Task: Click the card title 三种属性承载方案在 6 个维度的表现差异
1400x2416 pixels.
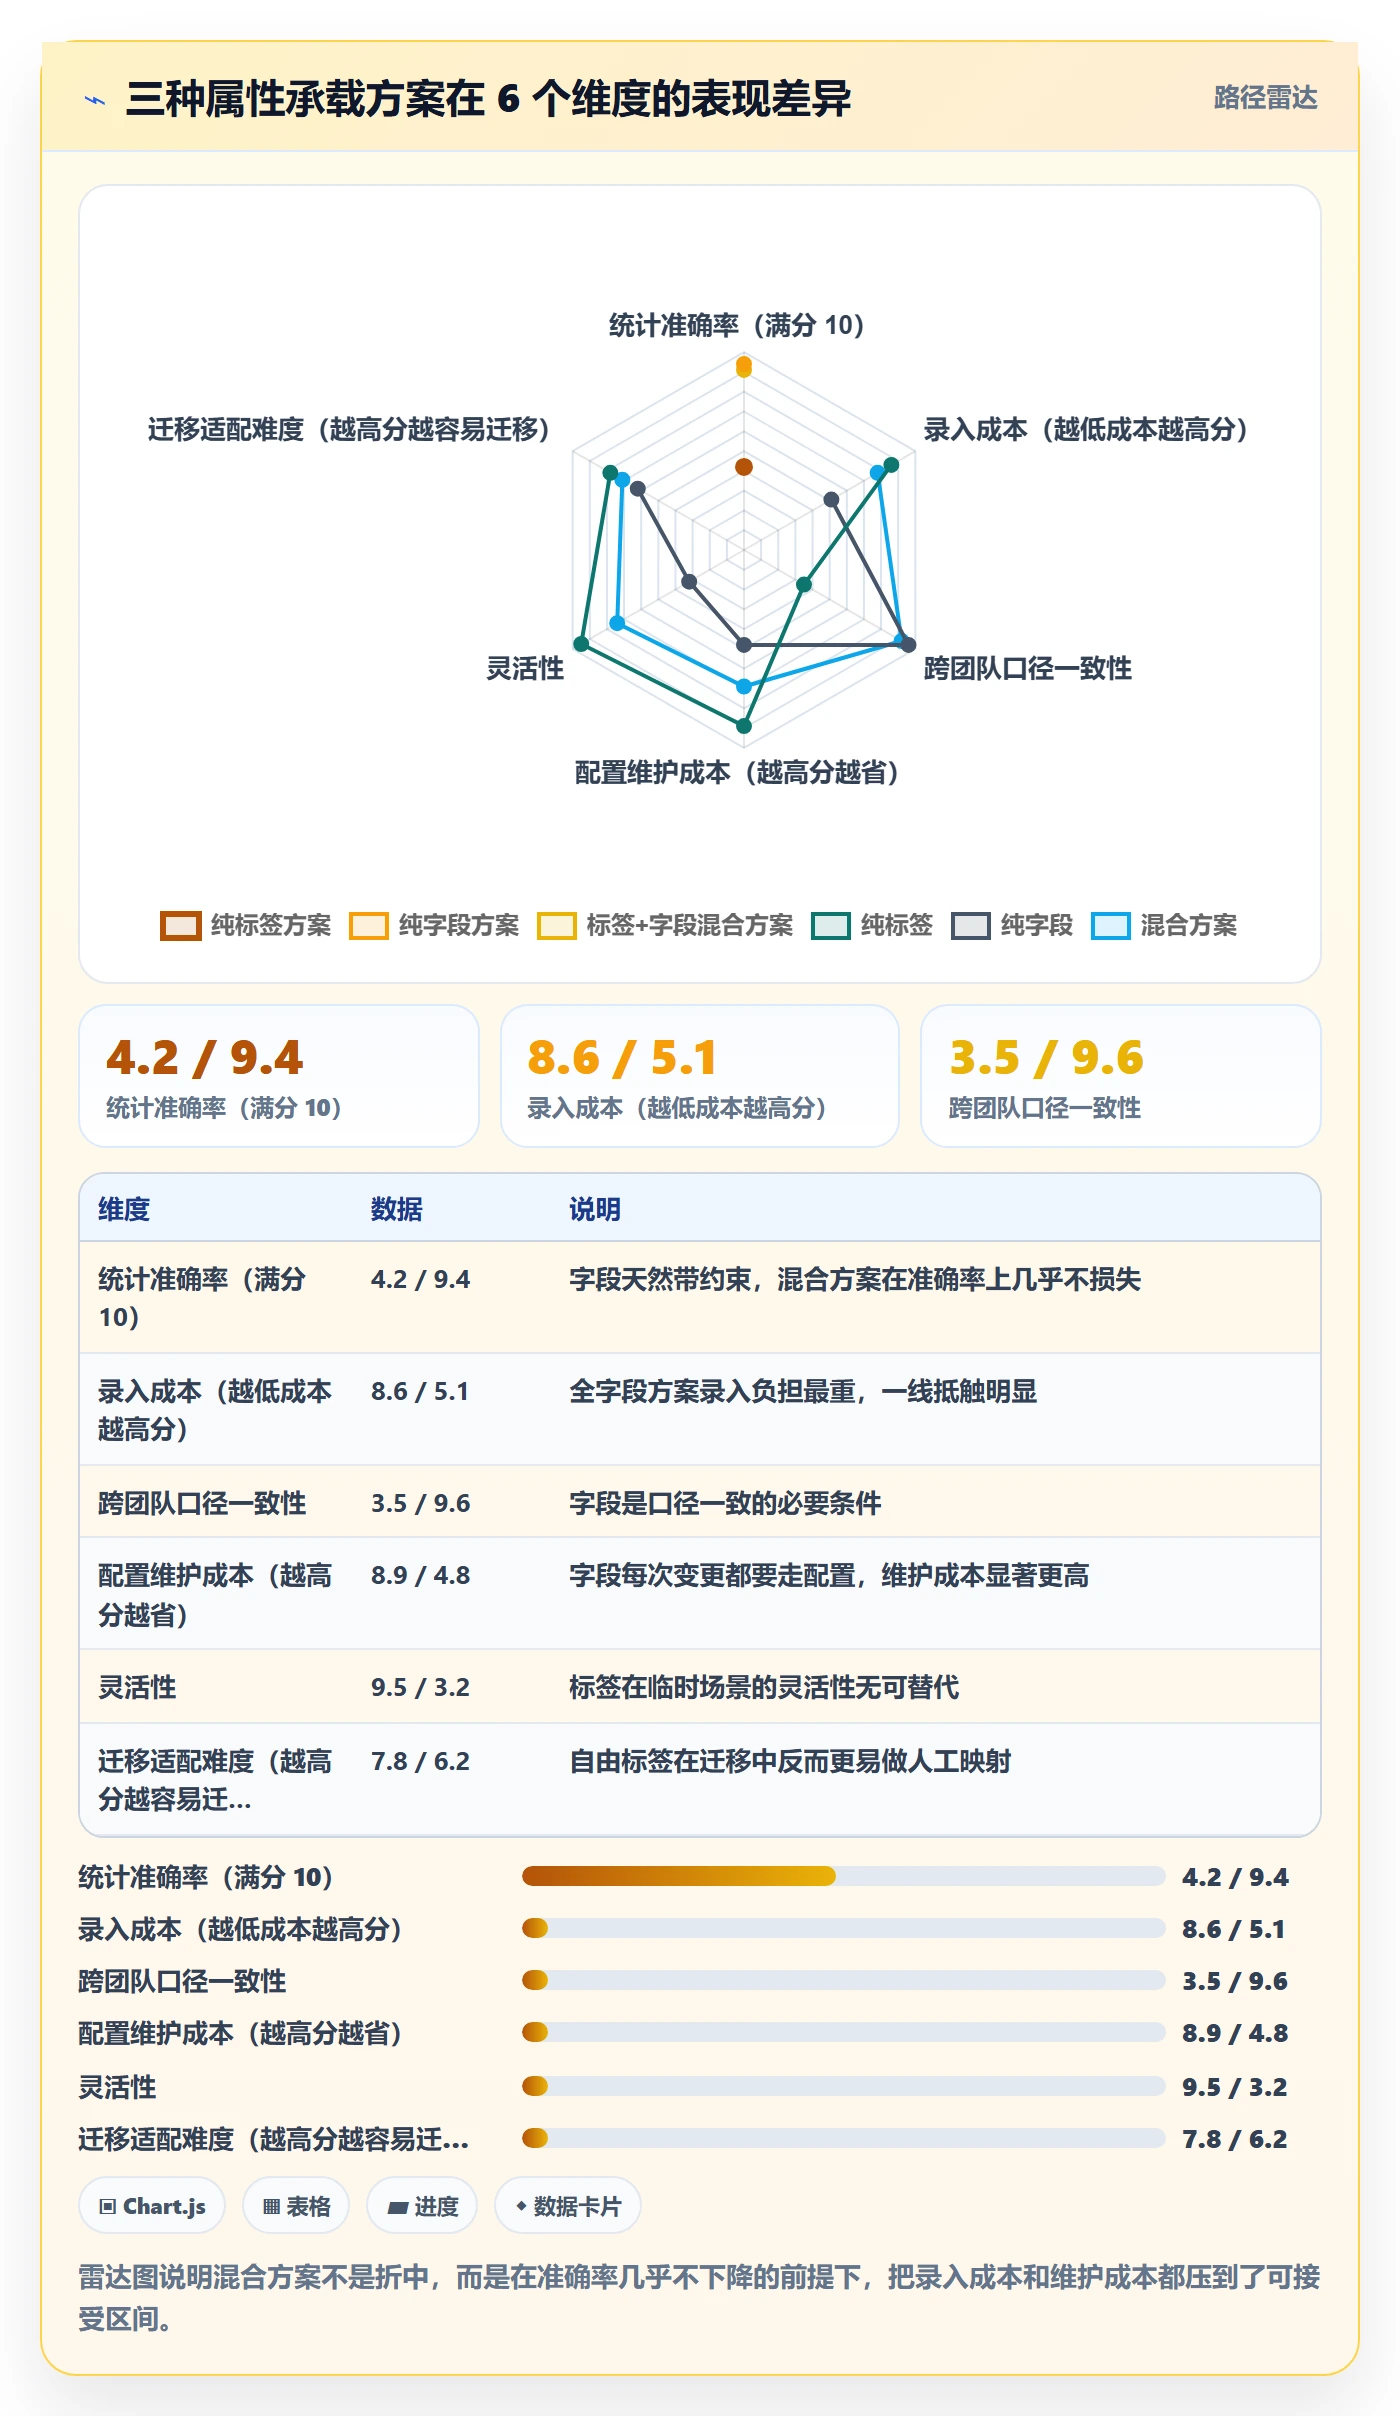Action: 489,99
